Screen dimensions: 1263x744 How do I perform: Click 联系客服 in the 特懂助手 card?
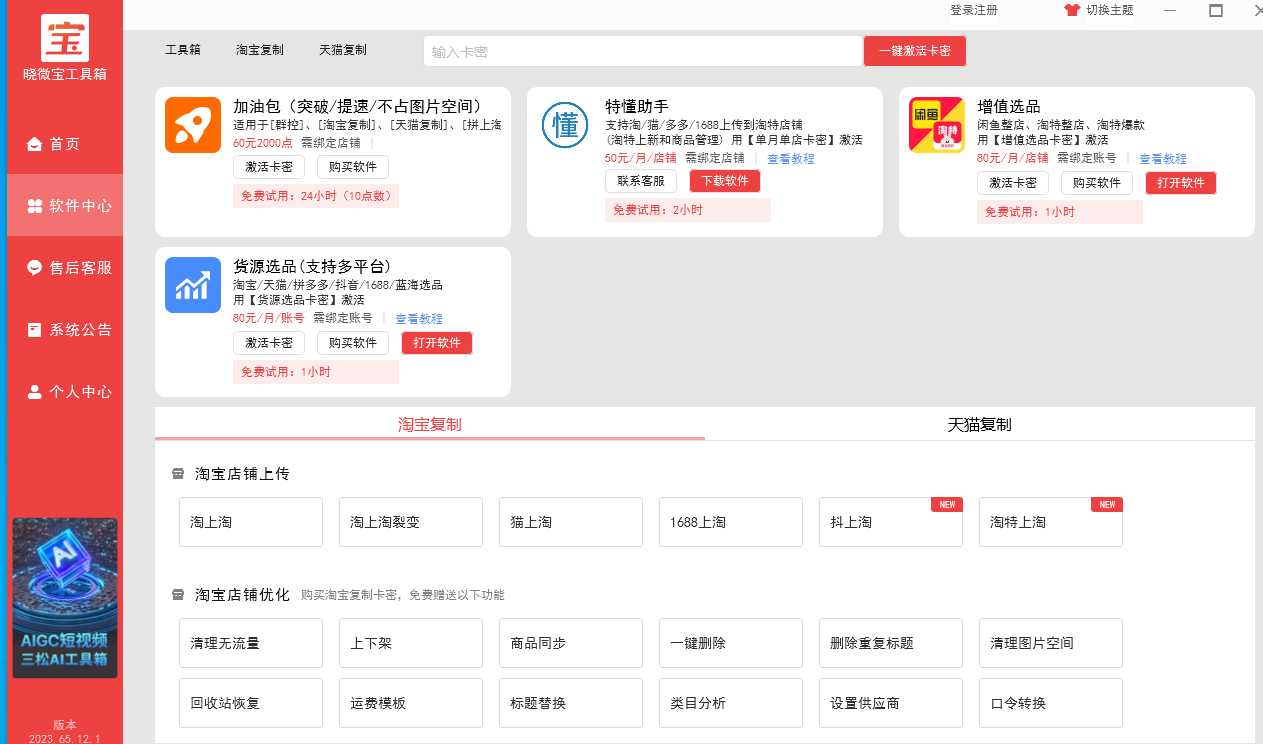pyautogui.click(x=641, y=181)
